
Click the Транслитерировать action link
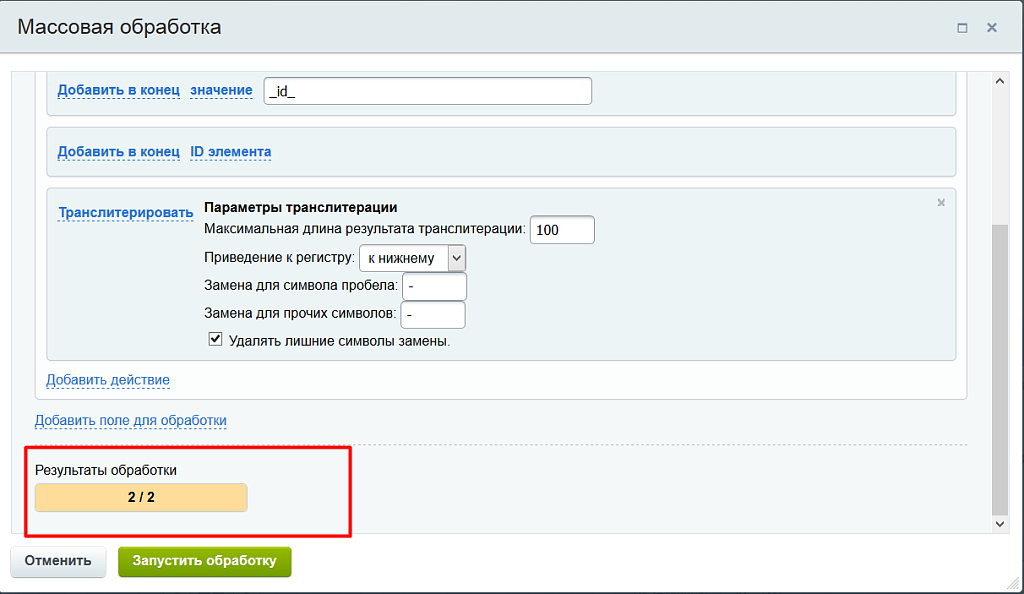tap(125, 212)
